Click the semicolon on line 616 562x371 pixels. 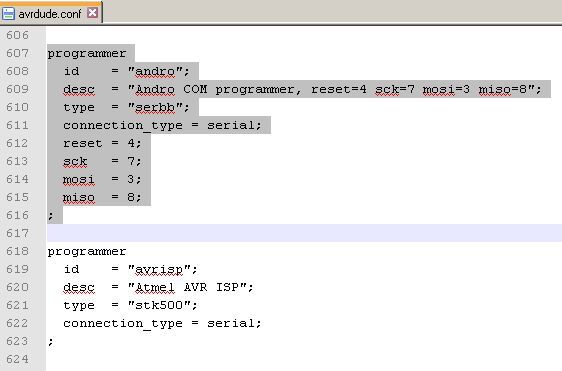[x=51, y=215]
